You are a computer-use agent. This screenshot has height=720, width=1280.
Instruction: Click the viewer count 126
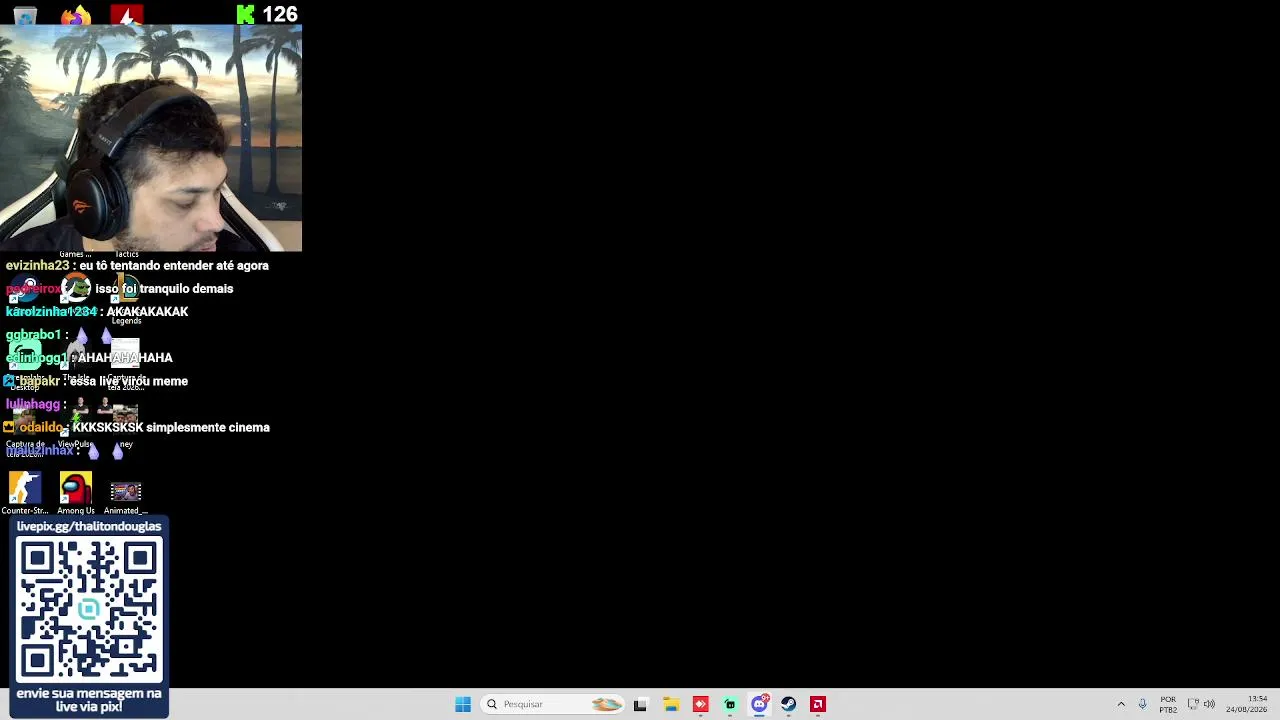(x=280, y=14)
